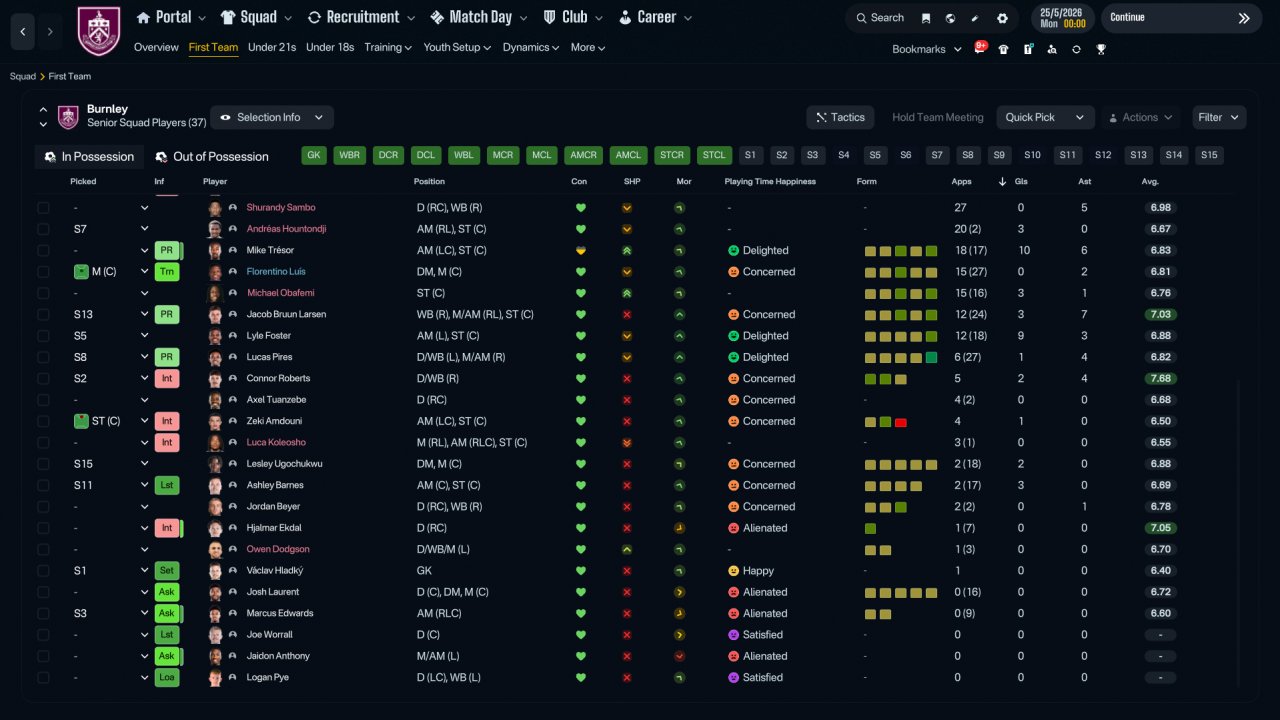This screenshot has width=1280, height=720.
Task: Click the circular transfers shortcut icon
Action: tap(1076, 49)
